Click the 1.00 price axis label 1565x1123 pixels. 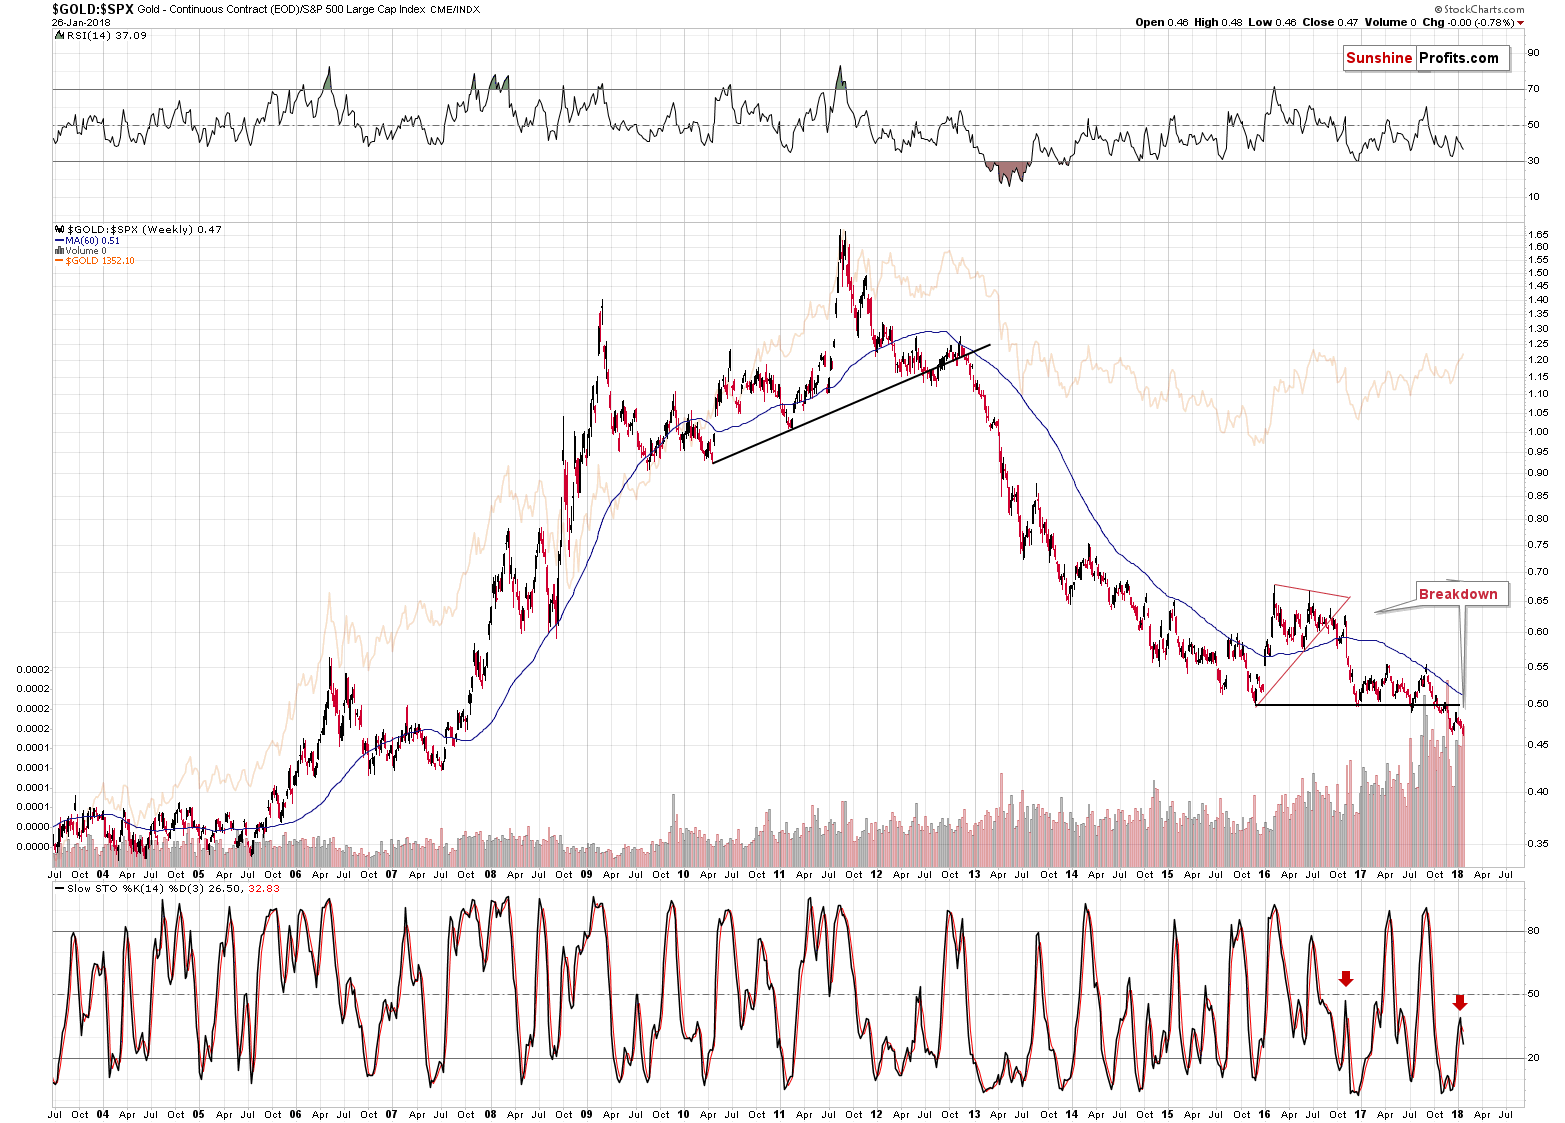coord(1538,432)
